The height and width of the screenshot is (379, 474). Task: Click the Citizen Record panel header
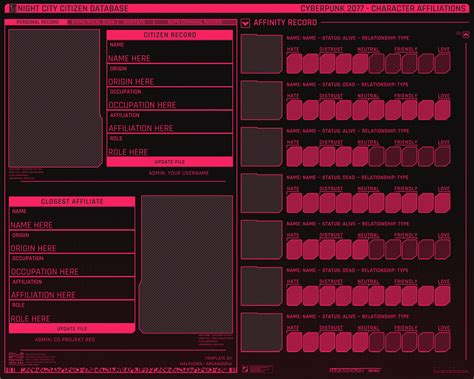(170, 35)
